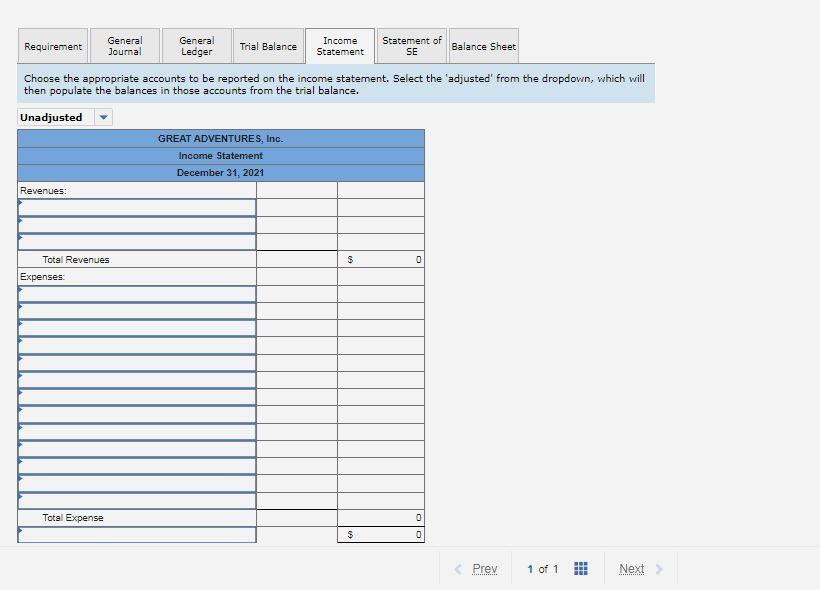Click the amount cell next to Total Revenues
This screenshot has height=590, width=820.
(x=381, y=258)
